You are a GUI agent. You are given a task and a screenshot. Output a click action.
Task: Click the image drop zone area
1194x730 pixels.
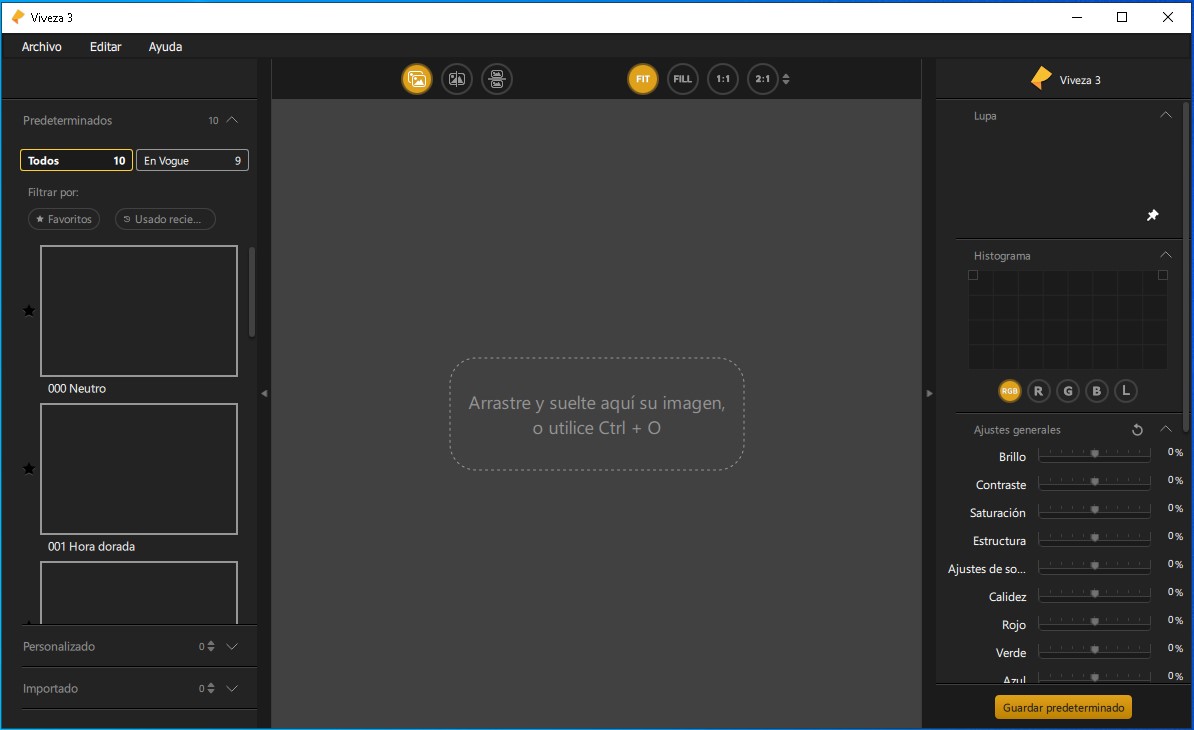(596, 414)
